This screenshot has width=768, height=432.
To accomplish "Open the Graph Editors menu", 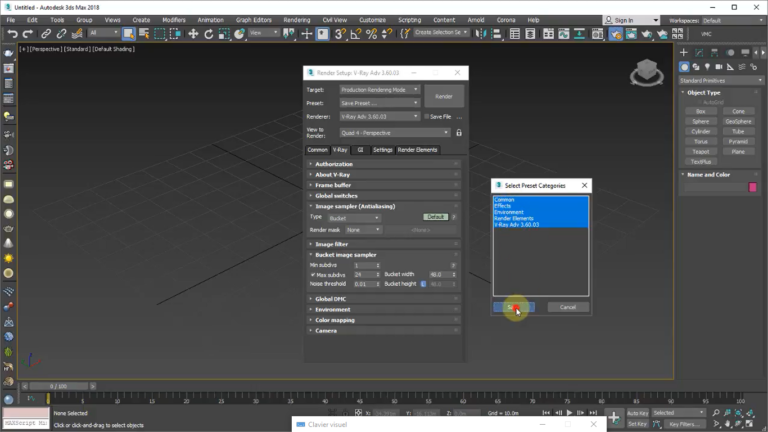I will click(253, 20).
